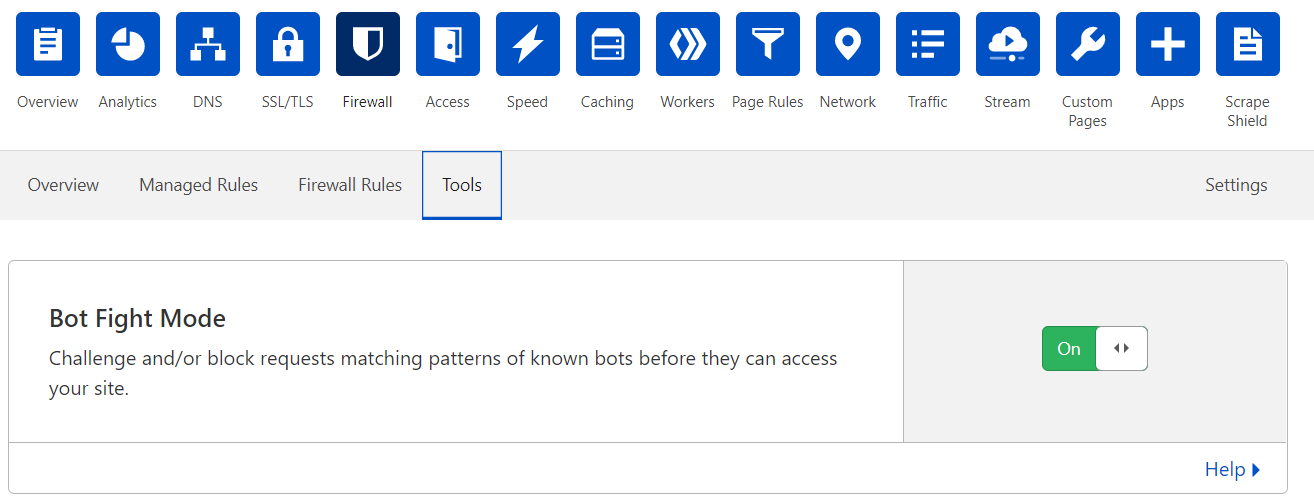Image resolution: width=1314 pixels, height=501 pixels.
Task: Open the Page Rules funnel icon
Action: 768,44
